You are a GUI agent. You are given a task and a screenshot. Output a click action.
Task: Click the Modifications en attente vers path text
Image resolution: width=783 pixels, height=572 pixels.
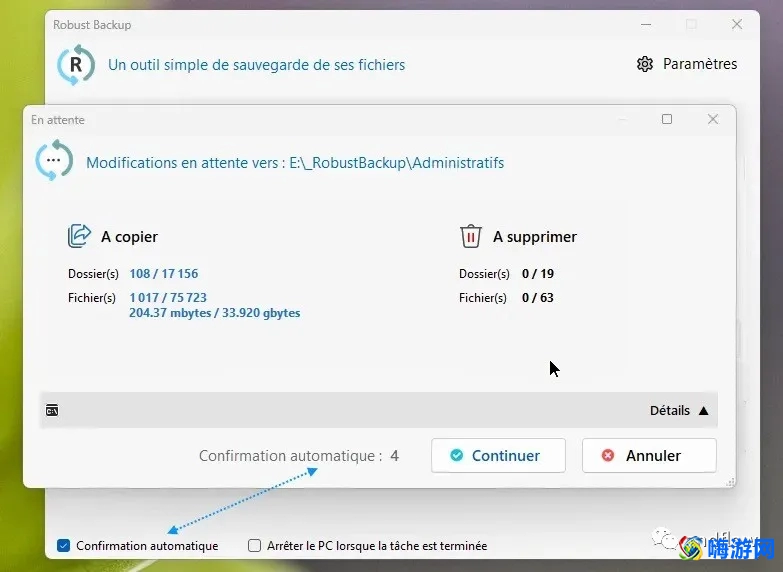(x=295, y=163)
